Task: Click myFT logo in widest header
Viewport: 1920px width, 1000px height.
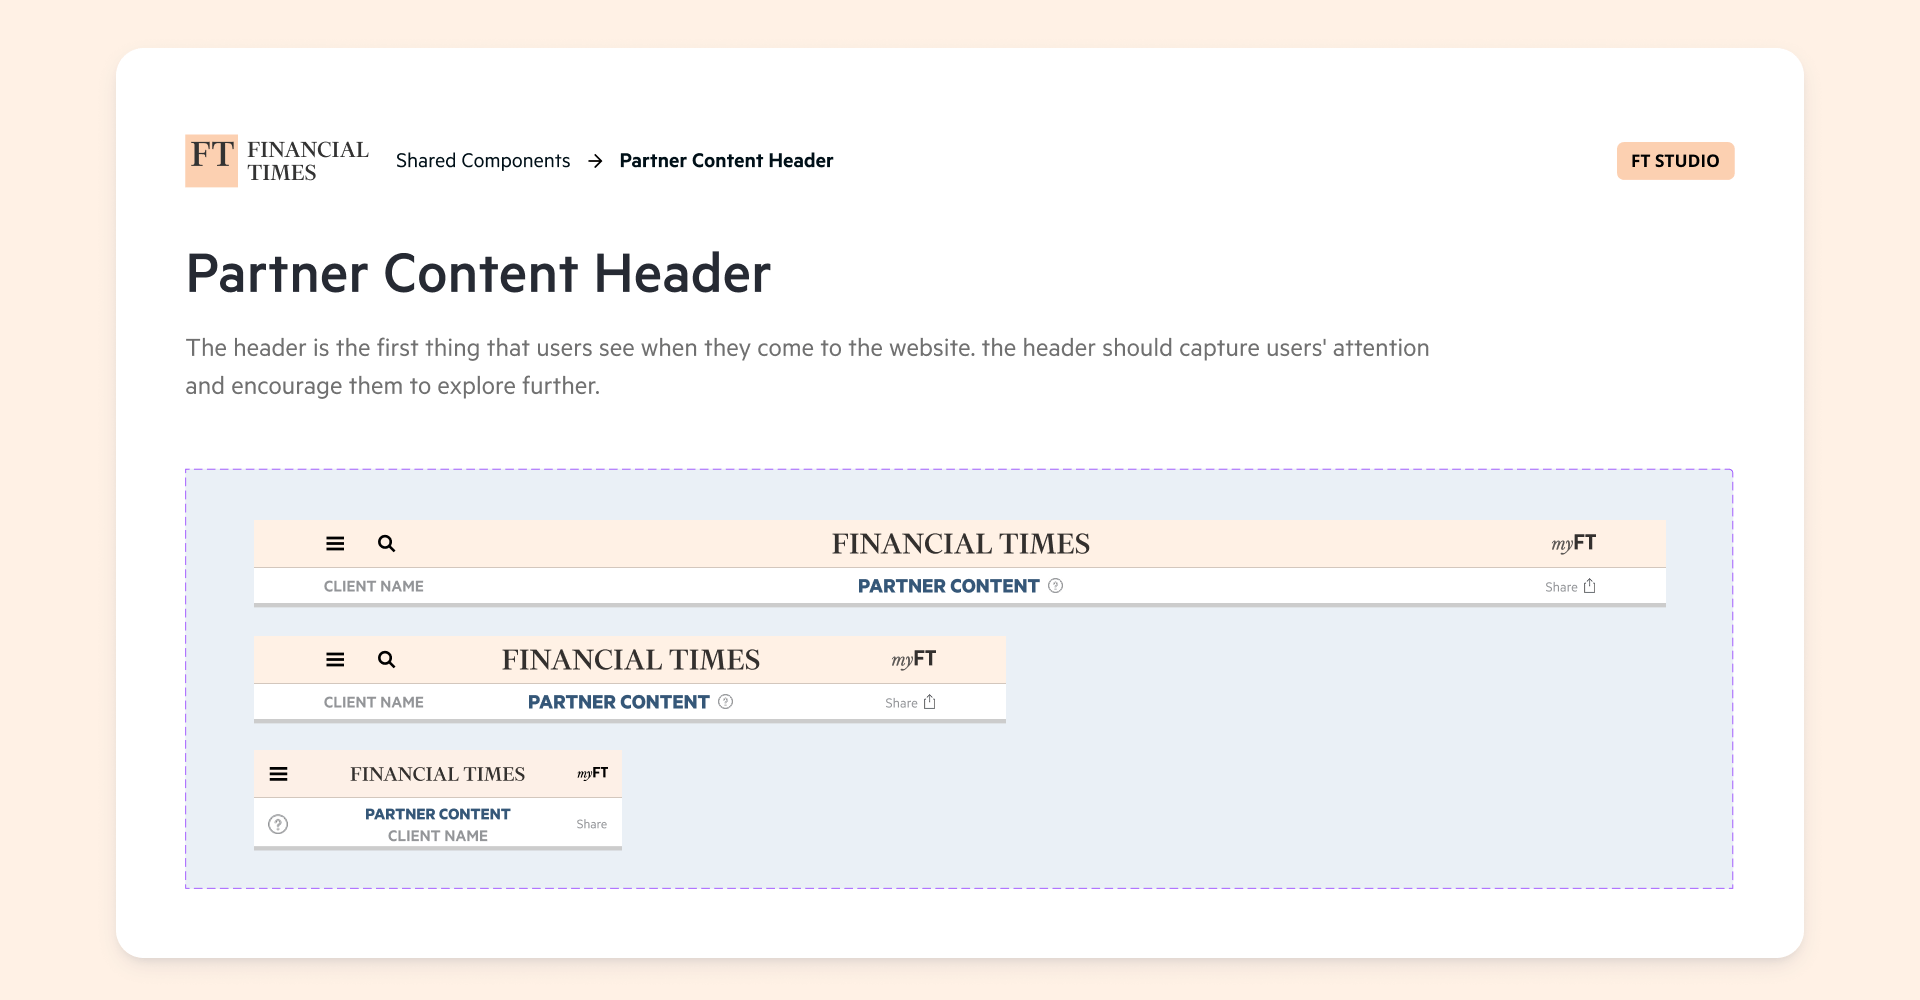Action: 1573,543
